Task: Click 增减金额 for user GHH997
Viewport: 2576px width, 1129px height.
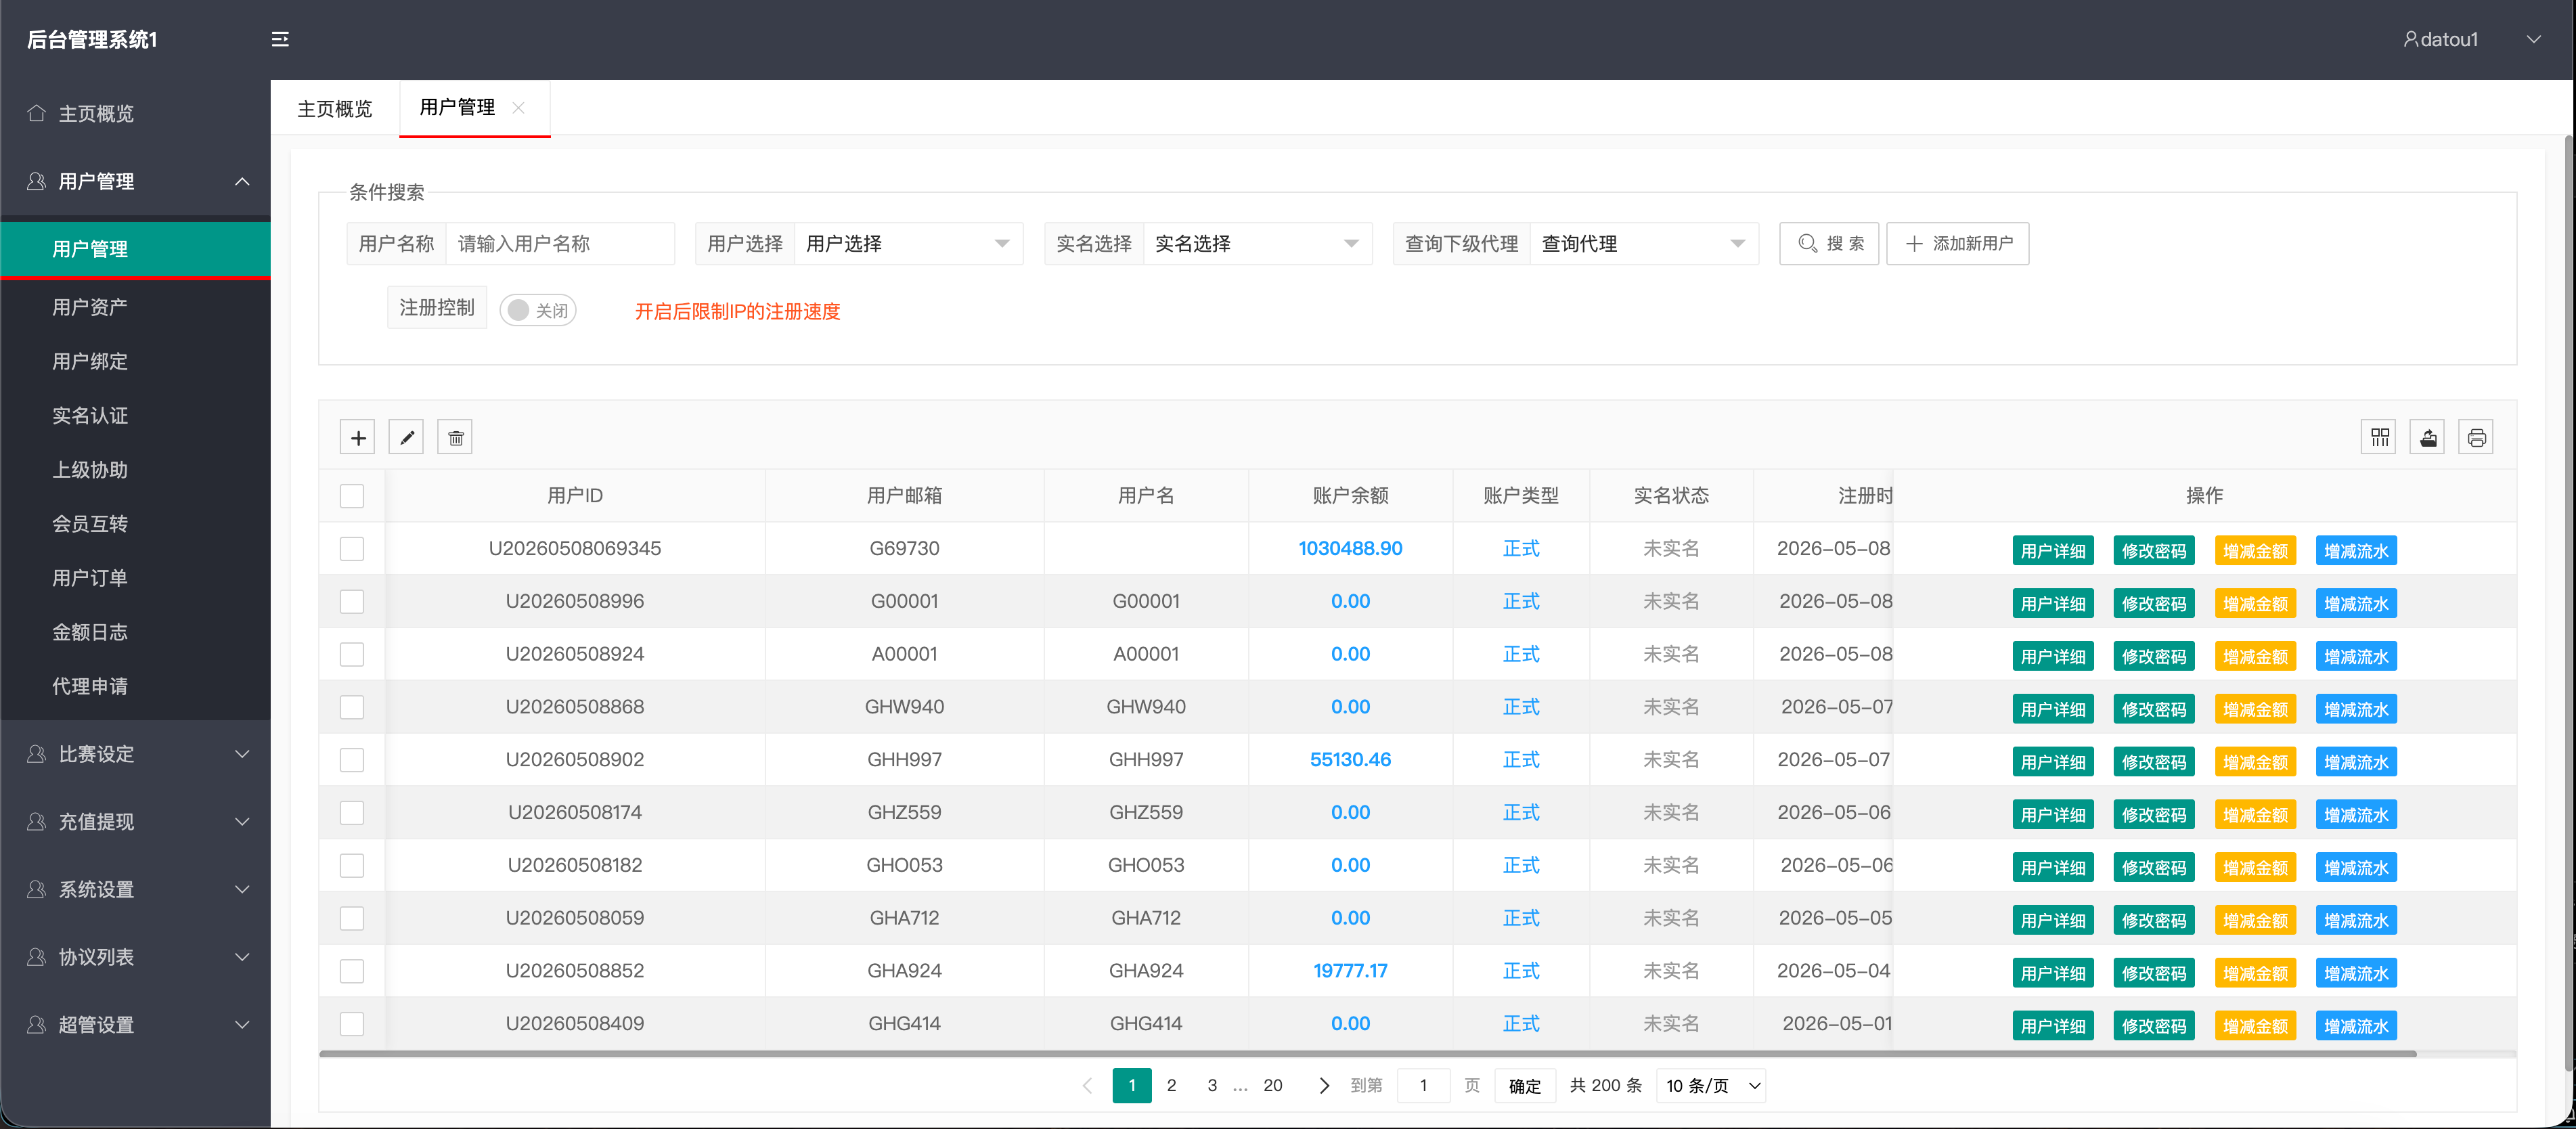Action: click(x=2255, y=762)
